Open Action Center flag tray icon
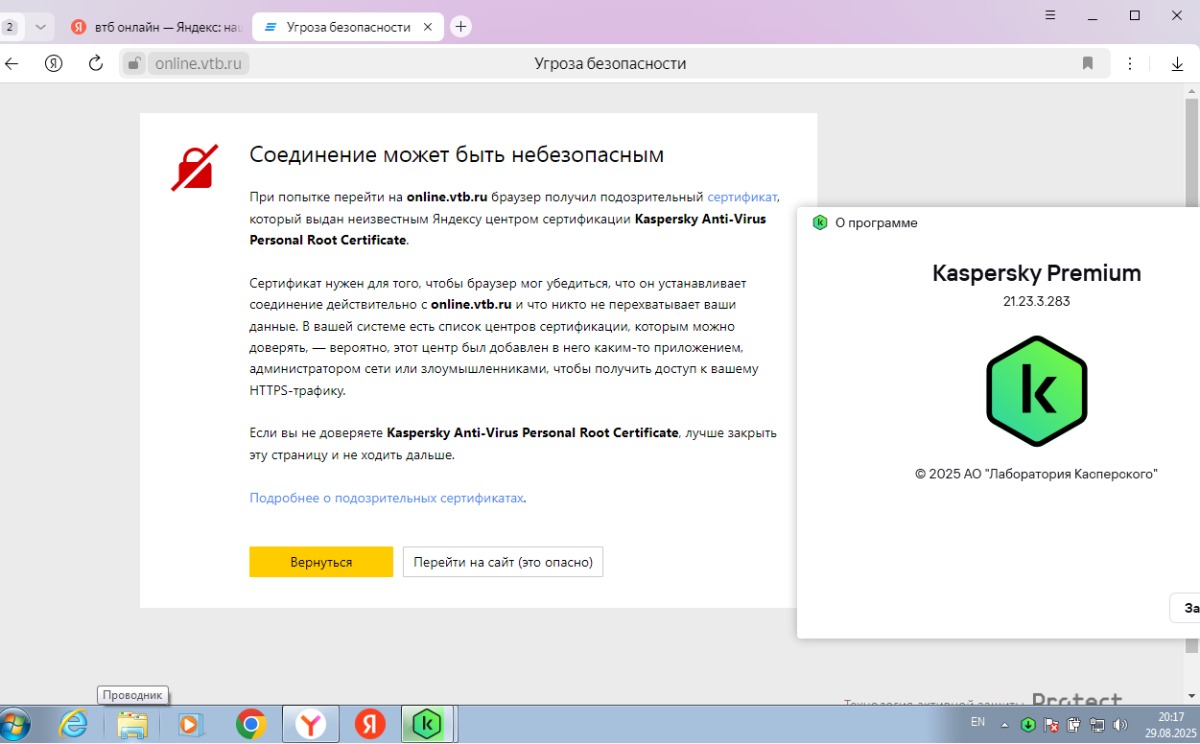The width and height of the screenshot is (1200, 744). (x=1051, y=725)
